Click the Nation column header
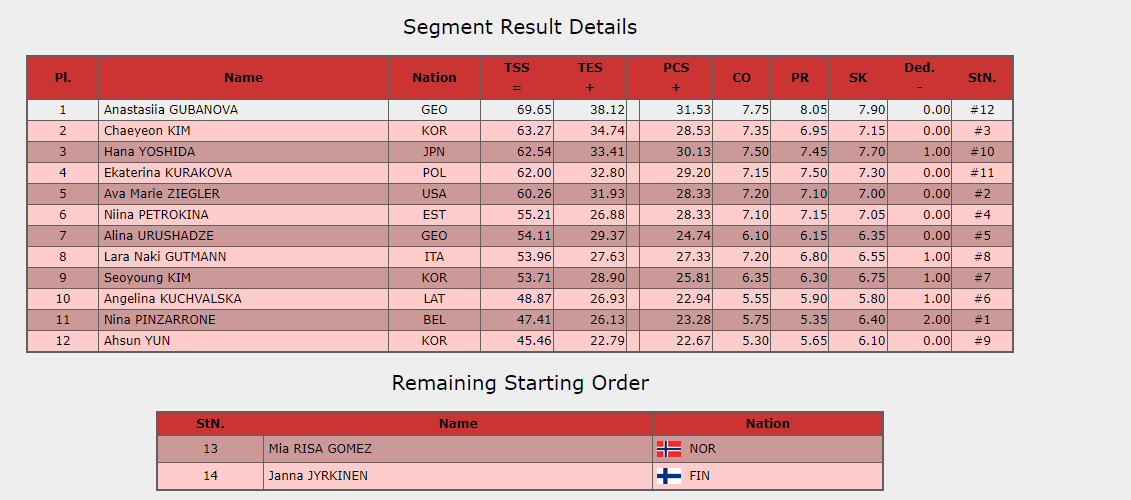The image size is (1131, 500). tap(434, 78)
